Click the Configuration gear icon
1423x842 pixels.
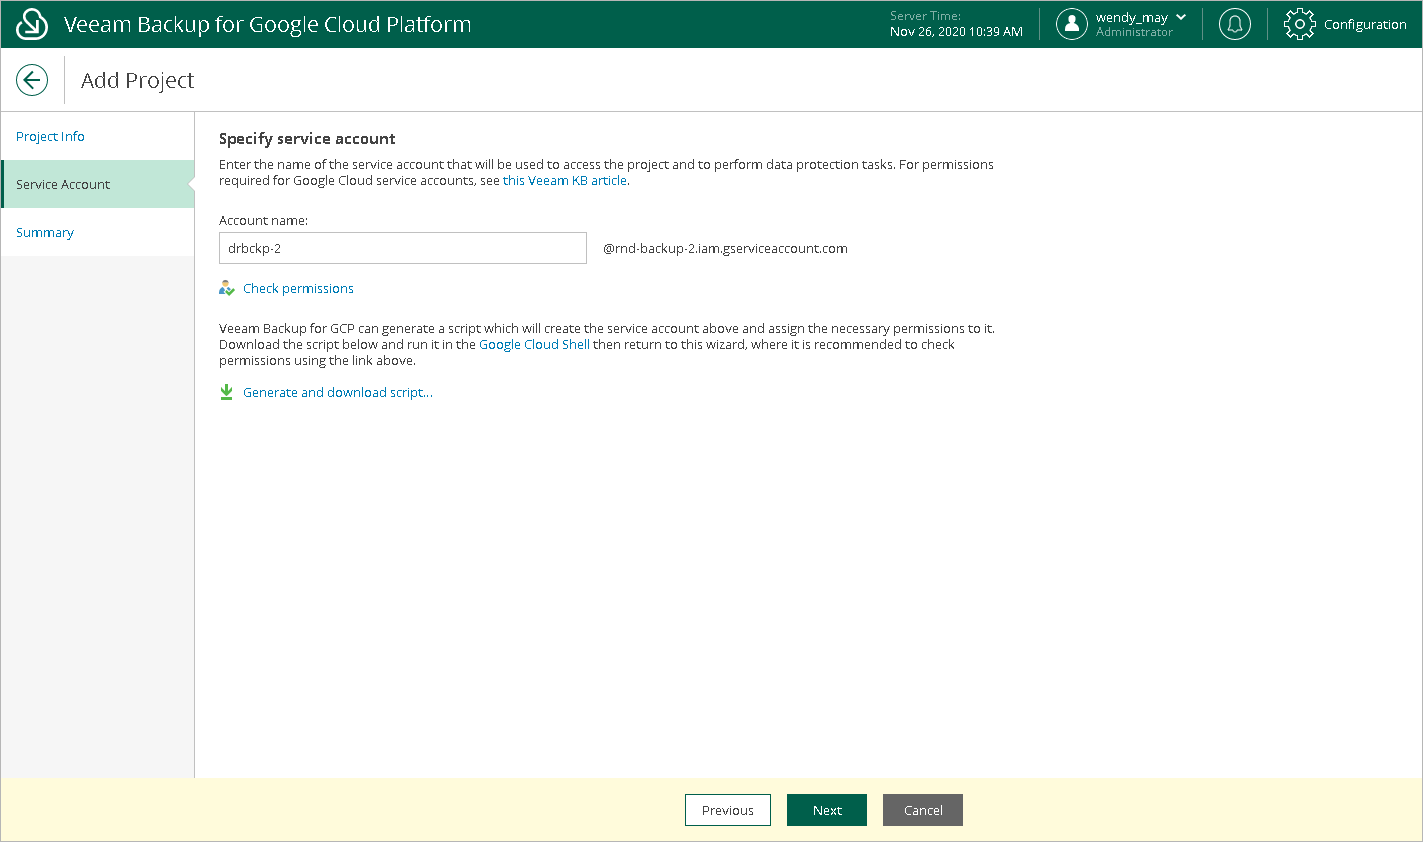pyautogui.click(x=1299, y=24)
